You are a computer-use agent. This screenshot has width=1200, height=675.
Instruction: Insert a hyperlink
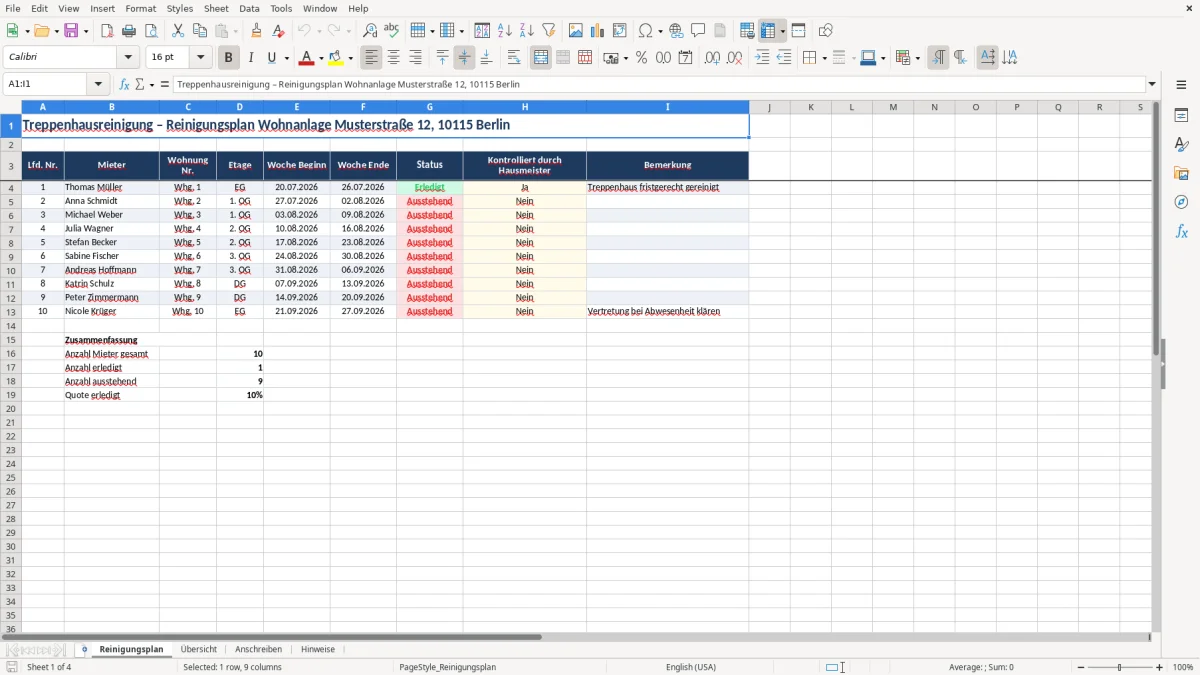coord(676,31)
